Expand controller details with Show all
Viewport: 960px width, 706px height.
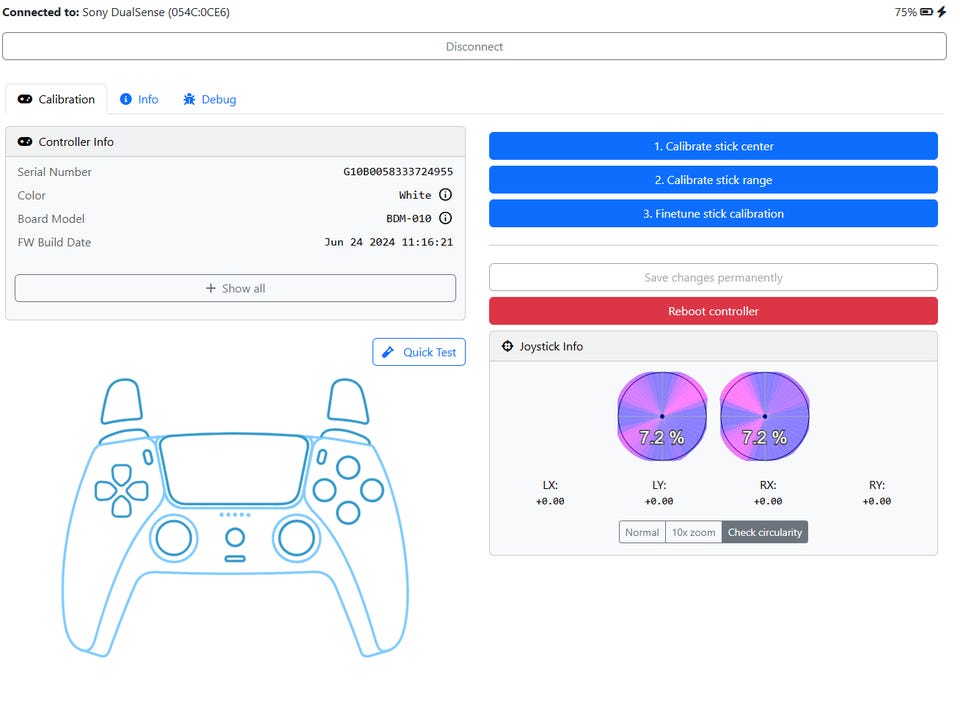coord(235,288)
